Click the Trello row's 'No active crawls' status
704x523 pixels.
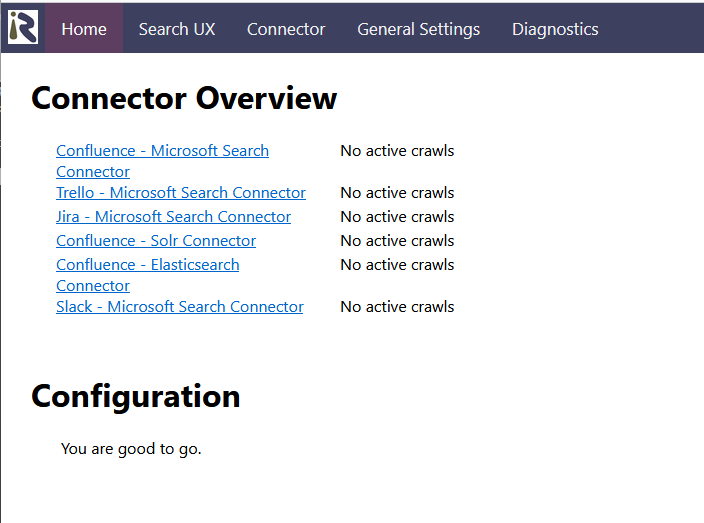point(397,193)
